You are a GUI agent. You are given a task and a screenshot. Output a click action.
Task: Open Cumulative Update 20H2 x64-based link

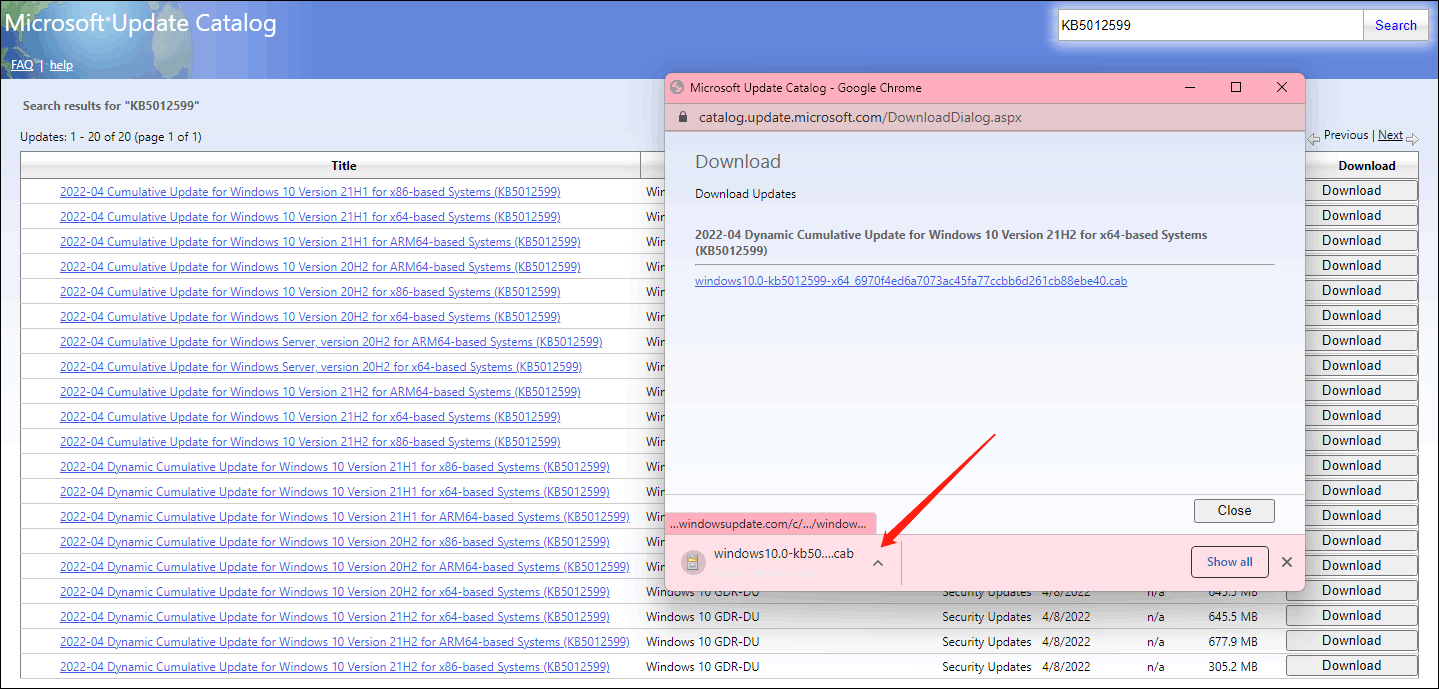(310, 317)
